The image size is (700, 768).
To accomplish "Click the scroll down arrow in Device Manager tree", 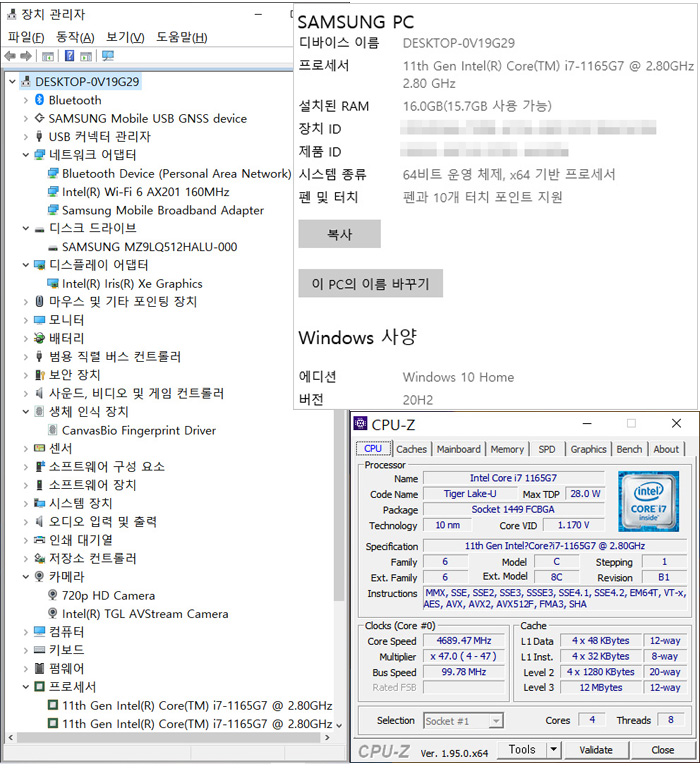I will [x=338, y=724].
